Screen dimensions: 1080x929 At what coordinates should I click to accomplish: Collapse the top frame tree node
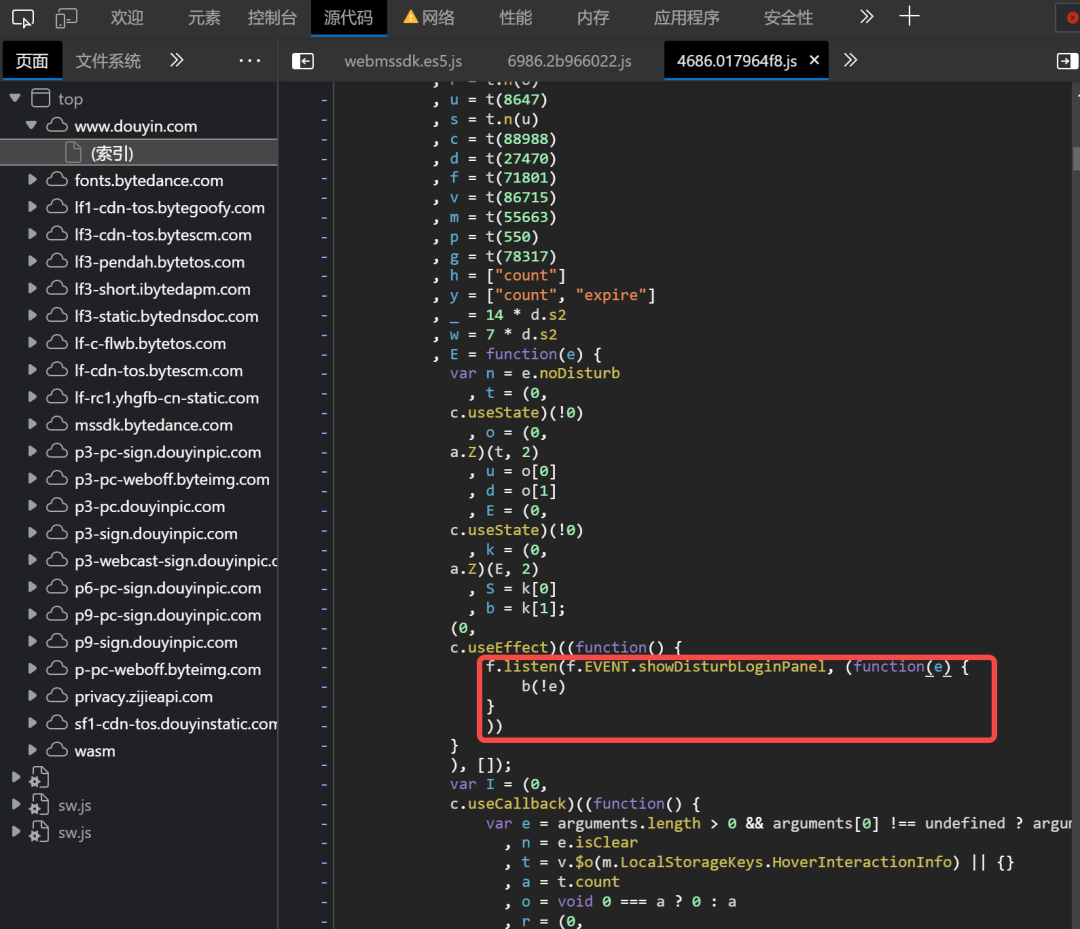coord(14,98)
